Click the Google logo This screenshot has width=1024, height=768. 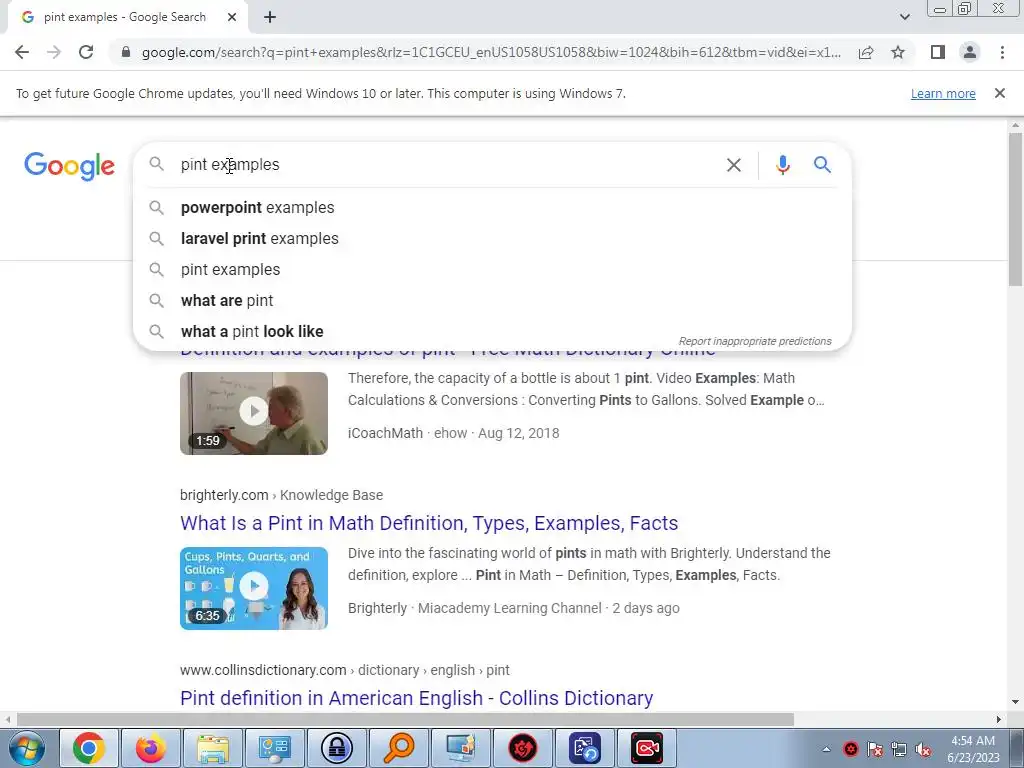69,166
